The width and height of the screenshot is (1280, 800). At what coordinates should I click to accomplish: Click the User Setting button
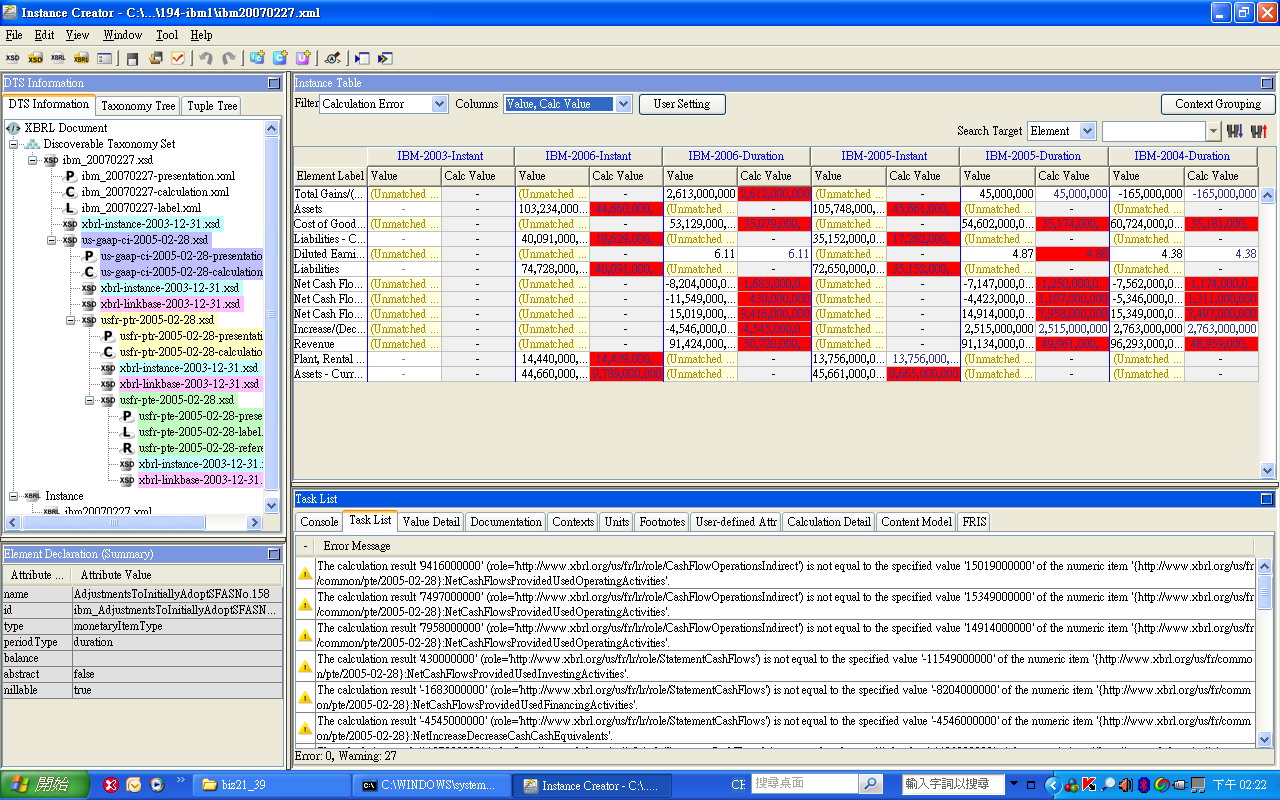[x=682, y=104]
